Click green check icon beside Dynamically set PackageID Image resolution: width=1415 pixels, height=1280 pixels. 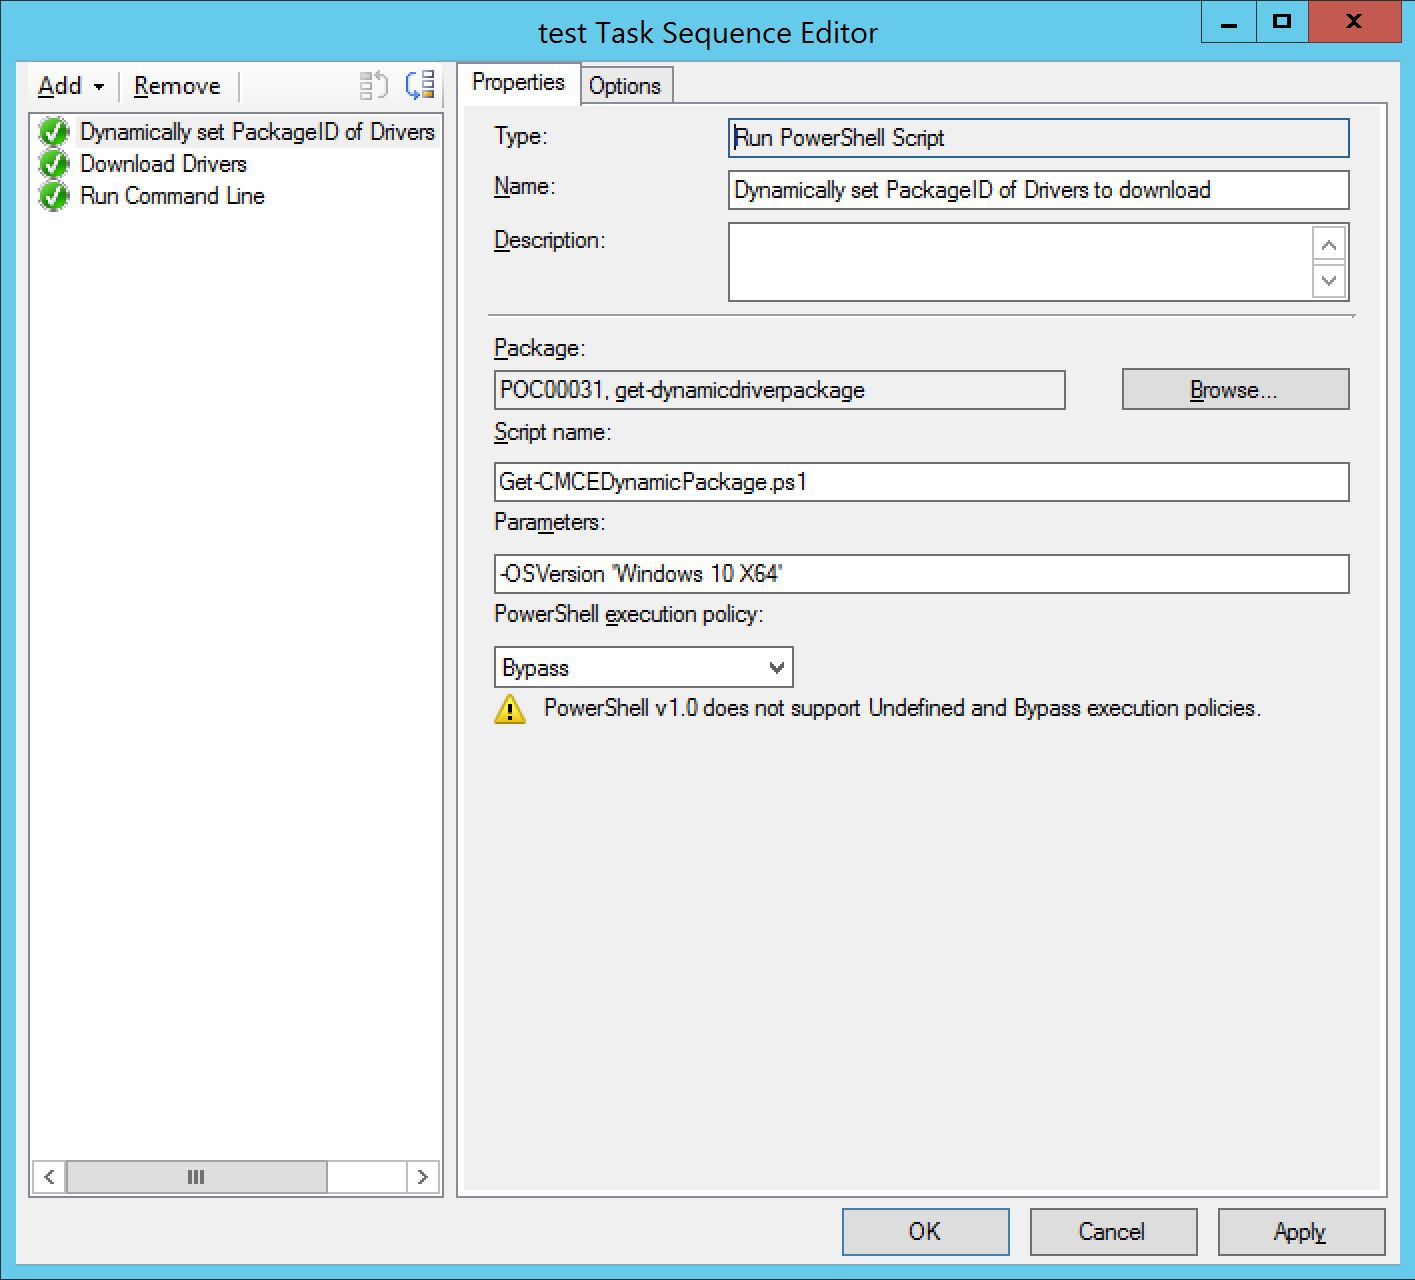coord(54,132)
